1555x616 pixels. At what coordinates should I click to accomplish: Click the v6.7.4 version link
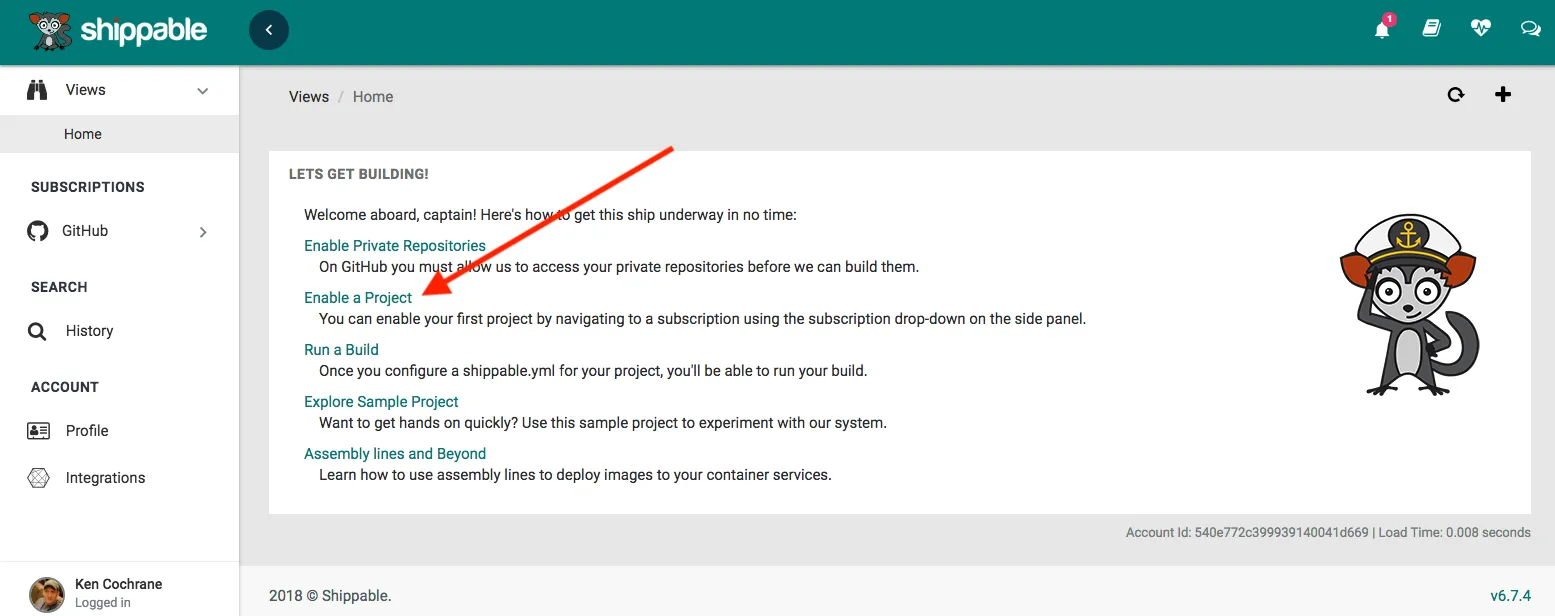coord(1510,596)
